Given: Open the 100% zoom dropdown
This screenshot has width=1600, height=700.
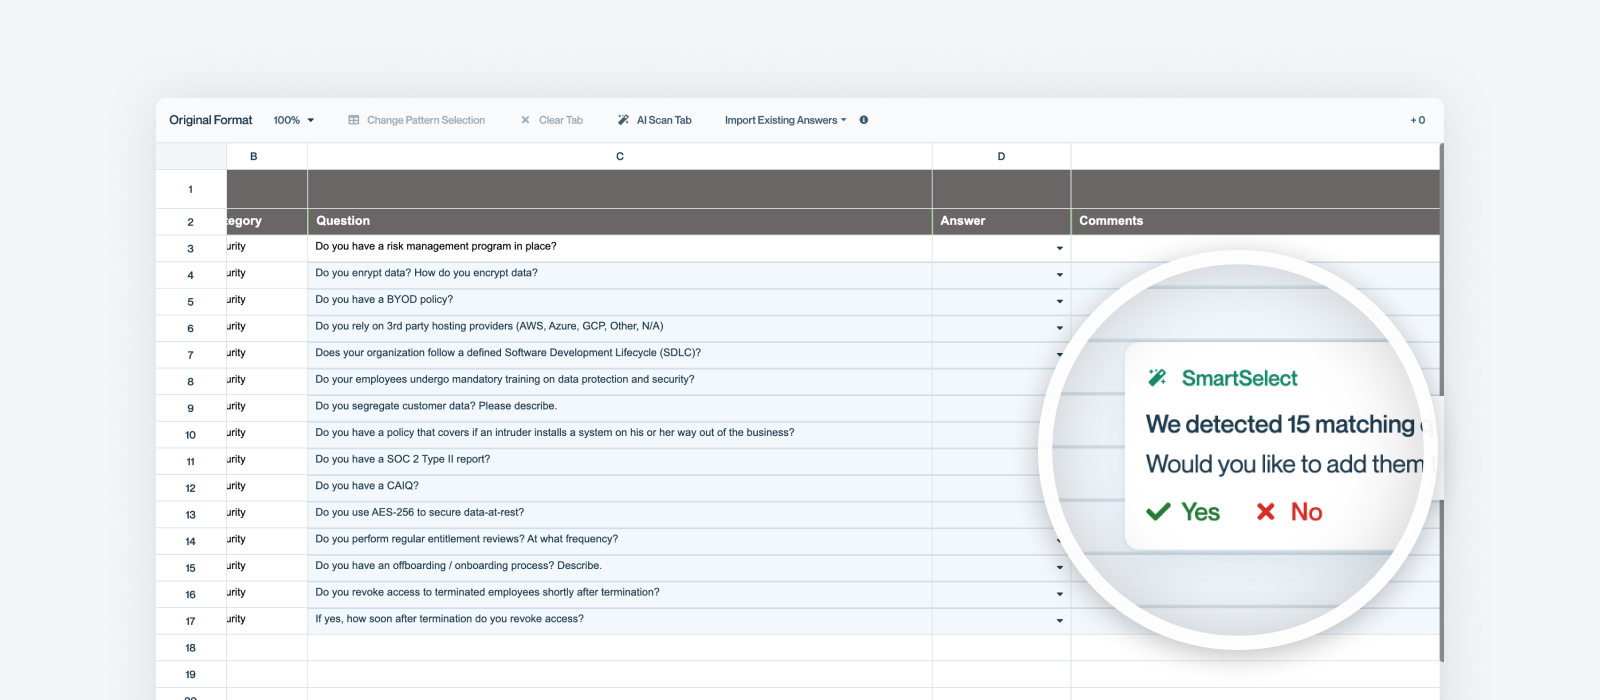Looking at the screenshot, I should click(x=294, y=120).
